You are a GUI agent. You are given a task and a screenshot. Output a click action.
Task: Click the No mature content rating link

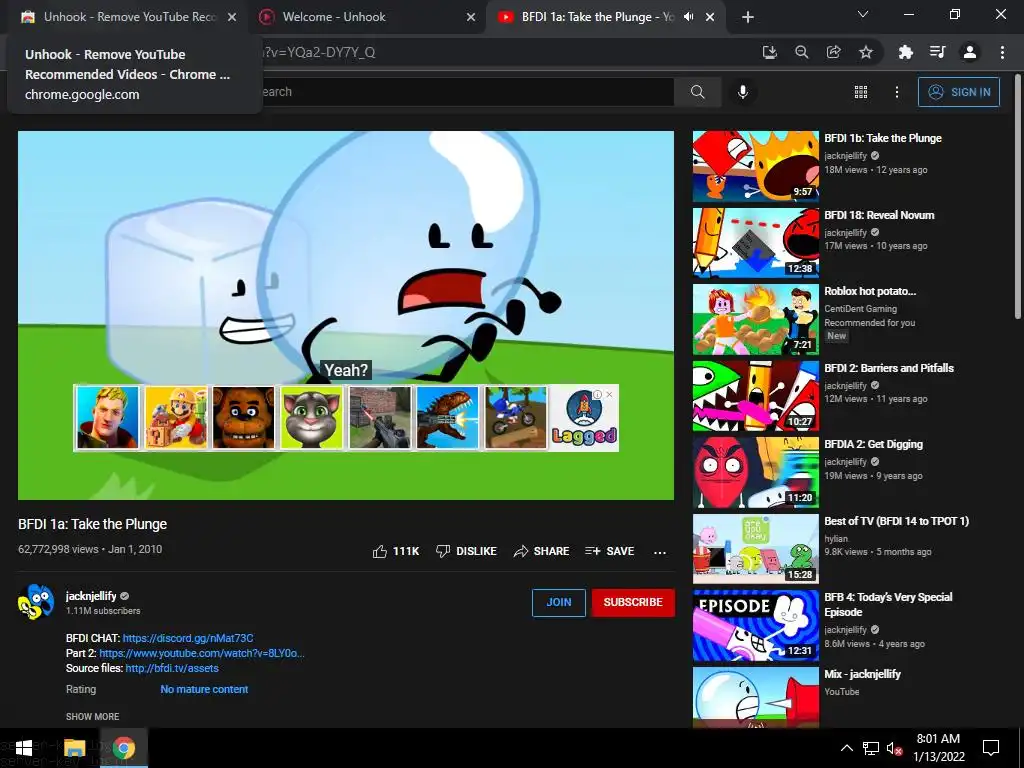[204, 689]
